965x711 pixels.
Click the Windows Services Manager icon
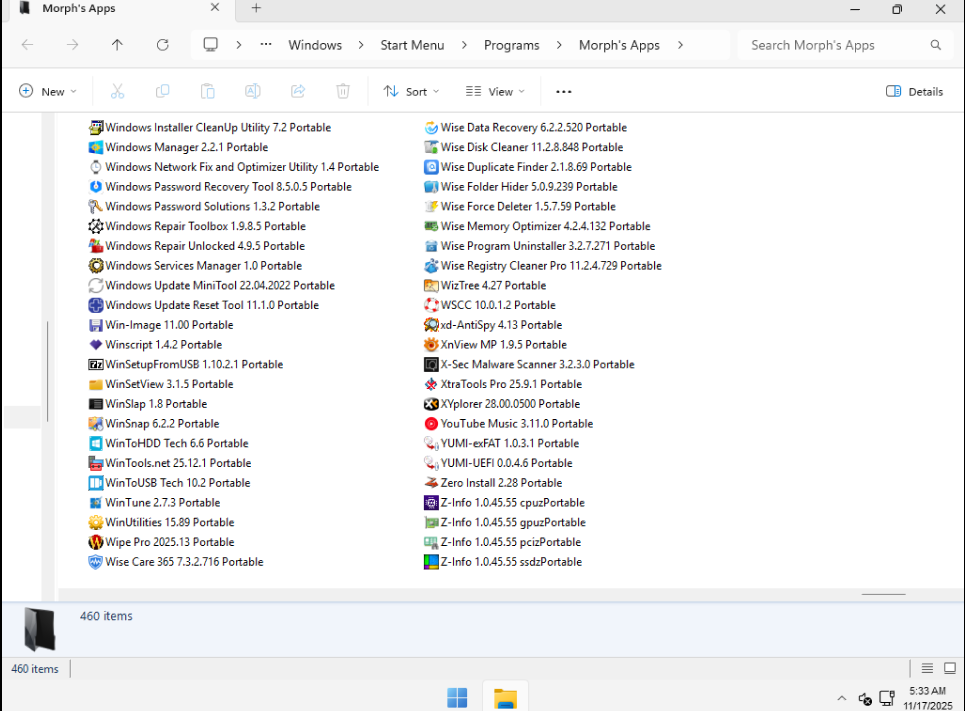pyautogui.click(x=95, y=265)
